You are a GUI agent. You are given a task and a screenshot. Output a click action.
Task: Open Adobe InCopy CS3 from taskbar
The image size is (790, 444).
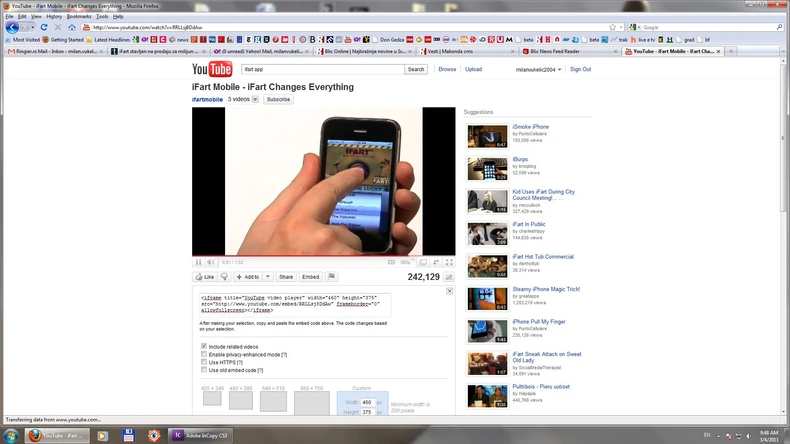click(198, 436)
